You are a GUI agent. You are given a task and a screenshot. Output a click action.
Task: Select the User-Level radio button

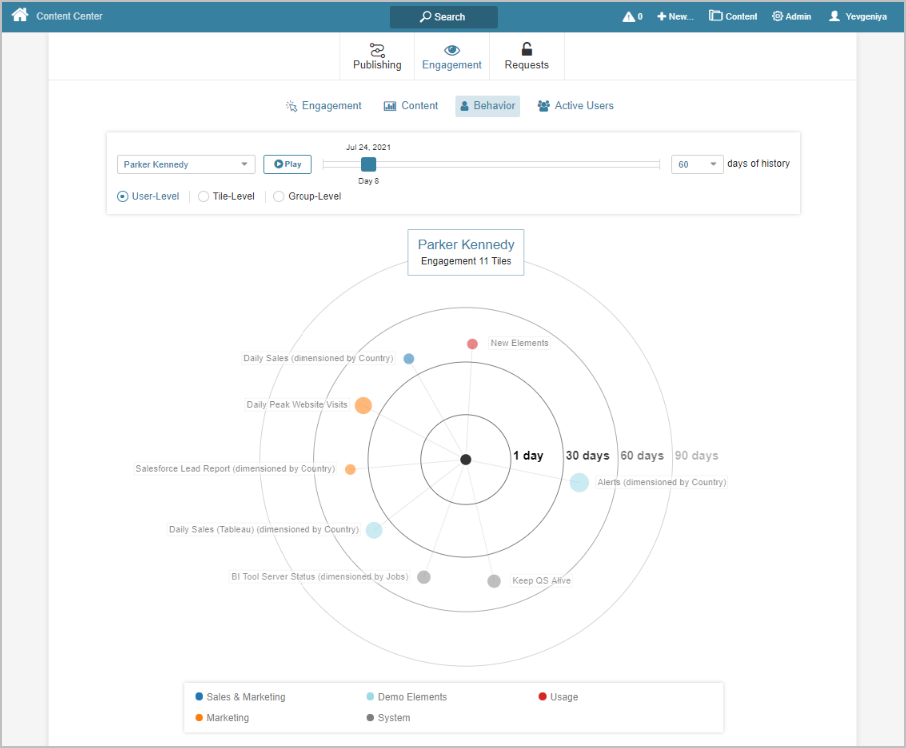pyautogui.click(x=123, y=197)
